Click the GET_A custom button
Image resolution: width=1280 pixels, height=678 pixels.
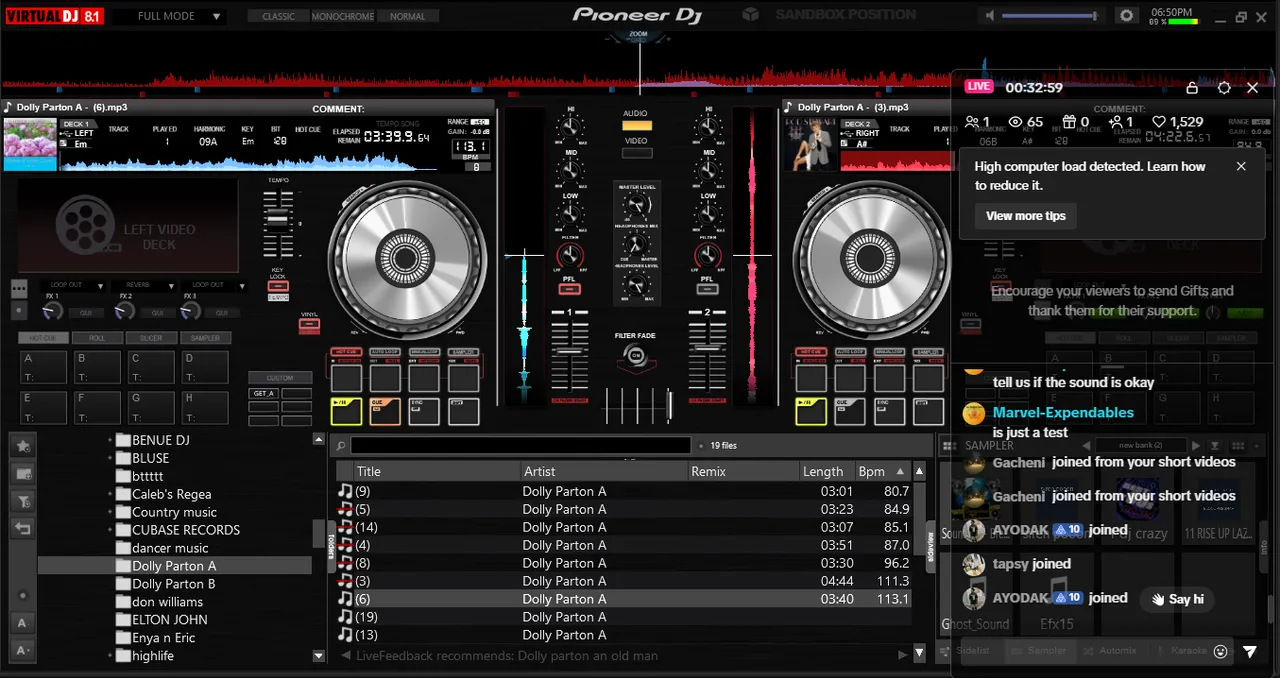coord(264,393)
